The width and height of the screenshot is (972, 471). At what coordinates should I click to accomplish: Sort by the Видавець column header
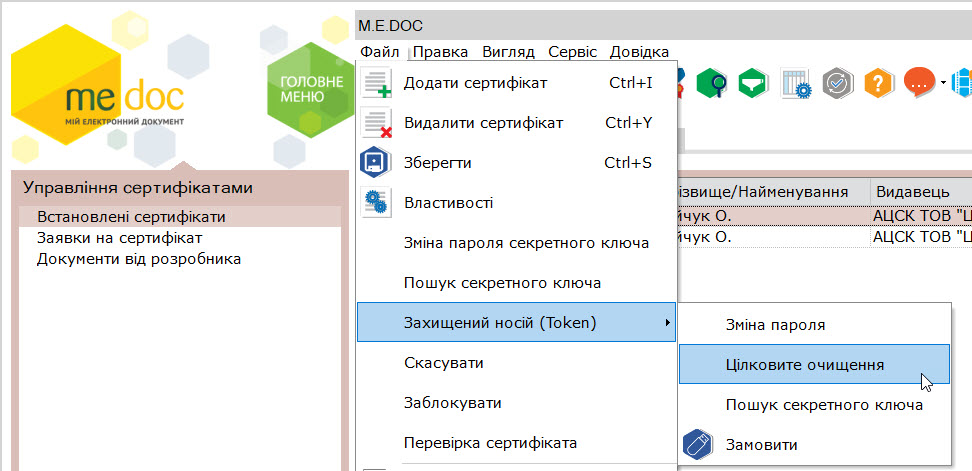921,192
